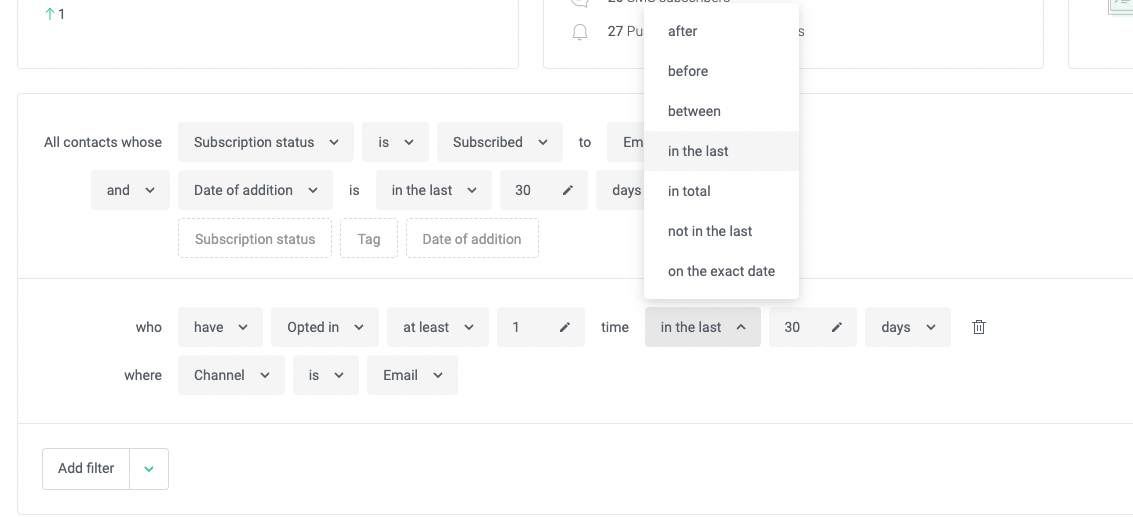Add the dashed Date of addition suggestion

(x=472, y=239)
